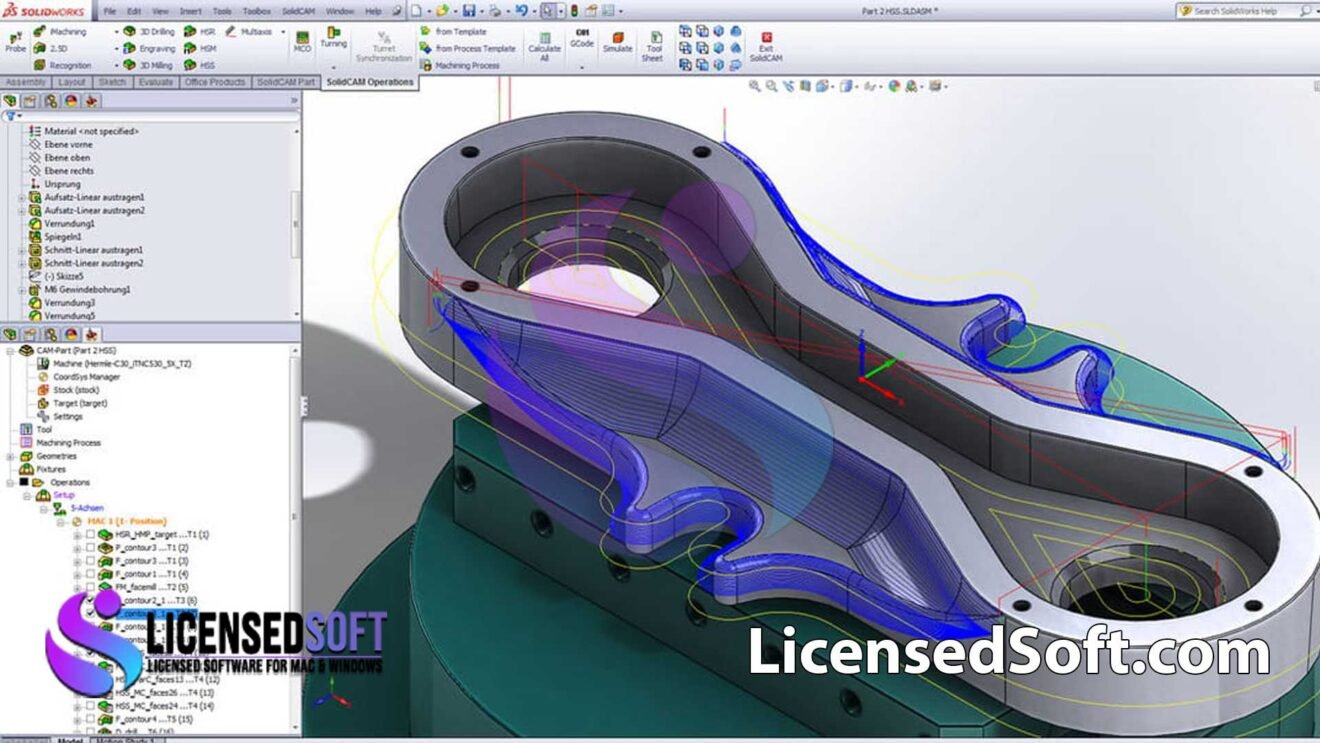The width and height of the screenshot is (1320, 743).
Task: Tick the HSR_HMP_target ...T1 (1) checkbox
Action: click(x=90, y=535)
